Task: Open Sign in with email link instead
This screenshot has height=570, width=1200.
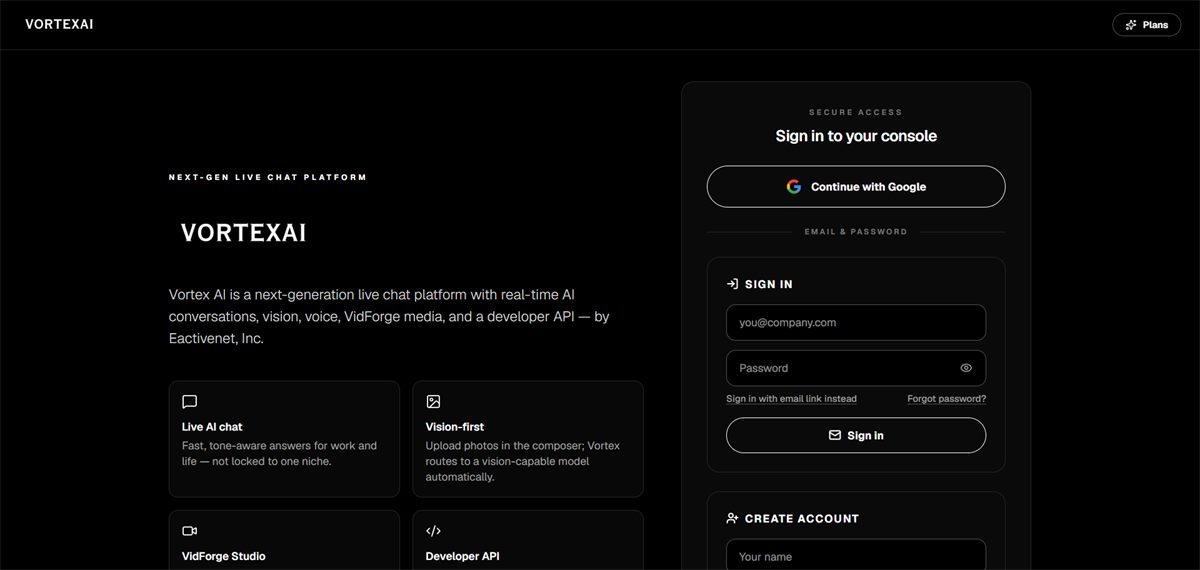Action: 791,399
